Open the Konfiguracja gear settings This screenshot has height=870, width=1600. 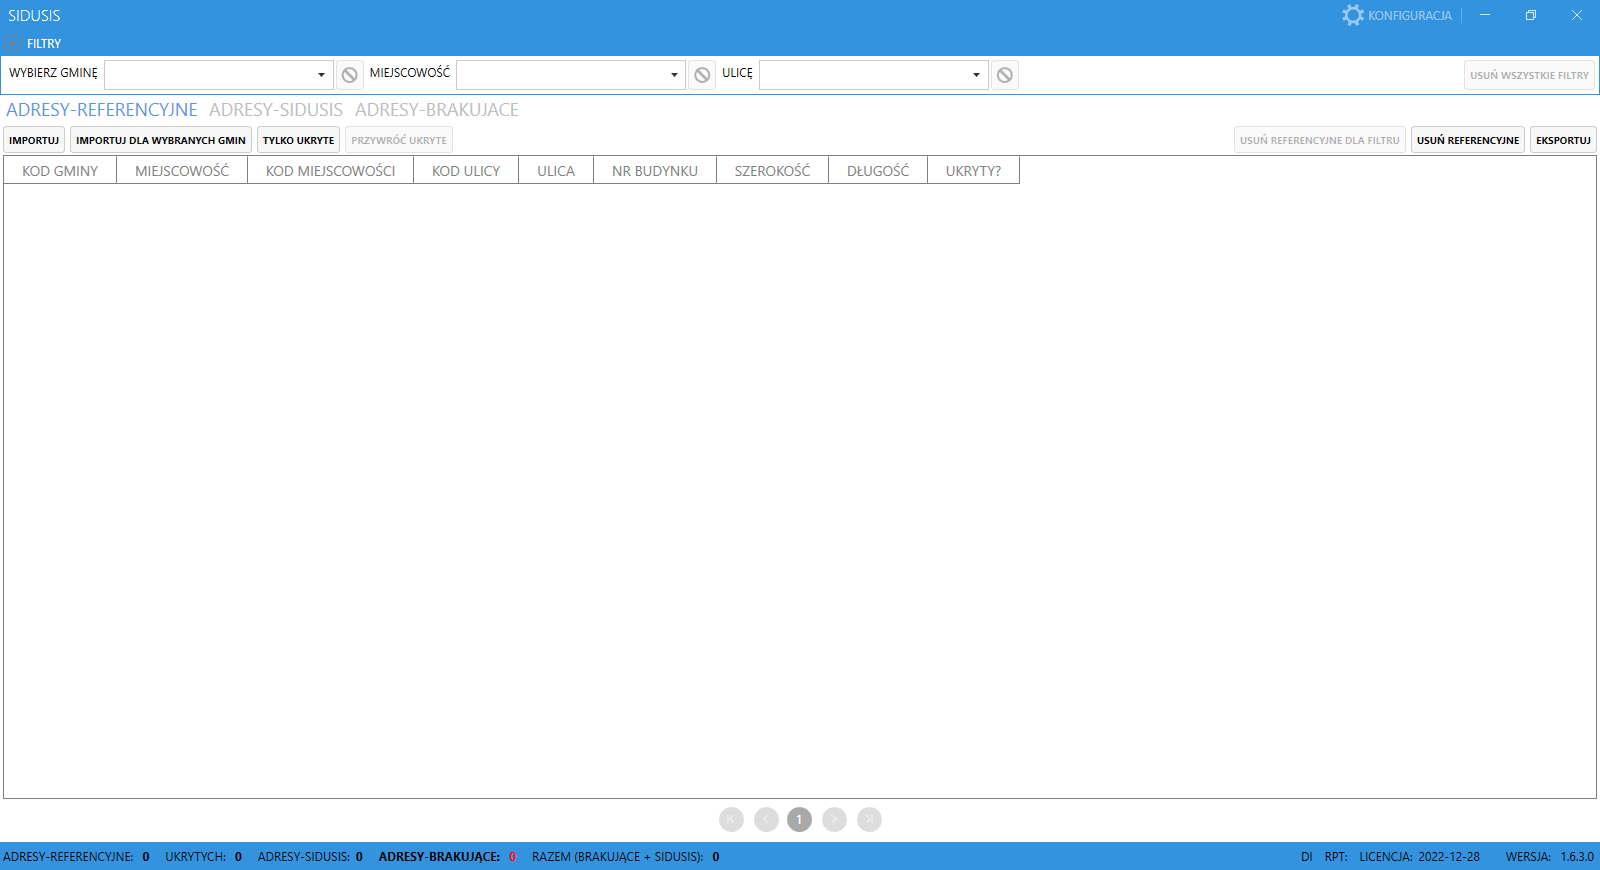tap(1352, 15)
